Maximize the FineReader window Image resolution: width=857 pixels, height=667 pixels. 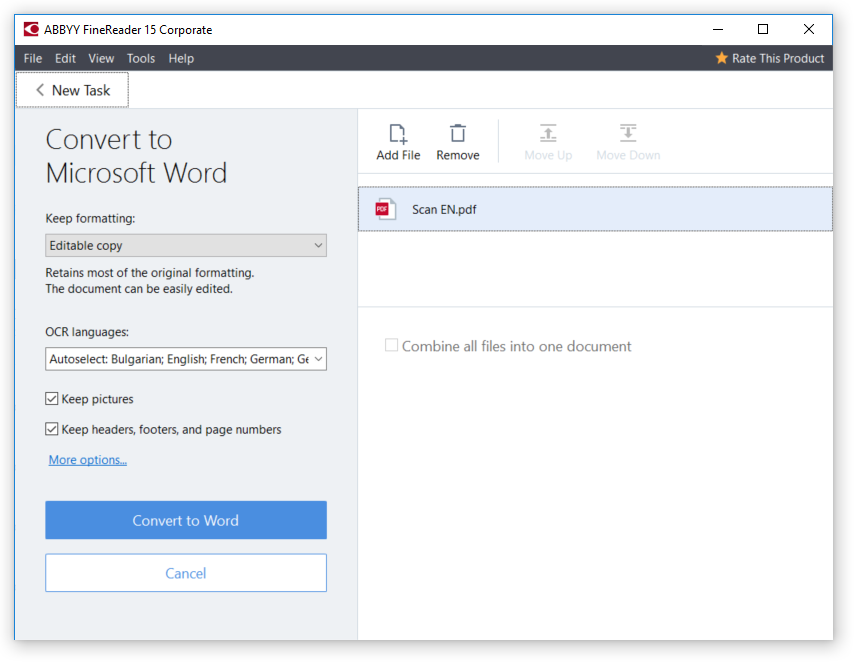(x=763, y=30)
